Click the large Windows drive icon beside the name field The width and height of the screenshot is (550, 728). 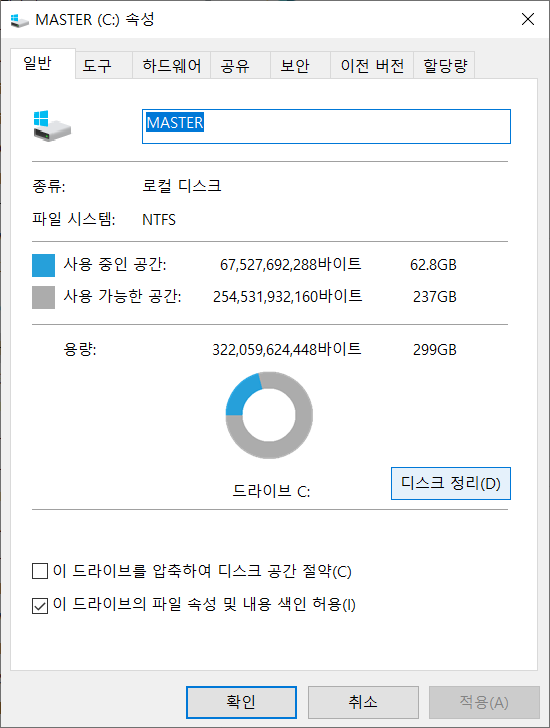coord(52,126)
